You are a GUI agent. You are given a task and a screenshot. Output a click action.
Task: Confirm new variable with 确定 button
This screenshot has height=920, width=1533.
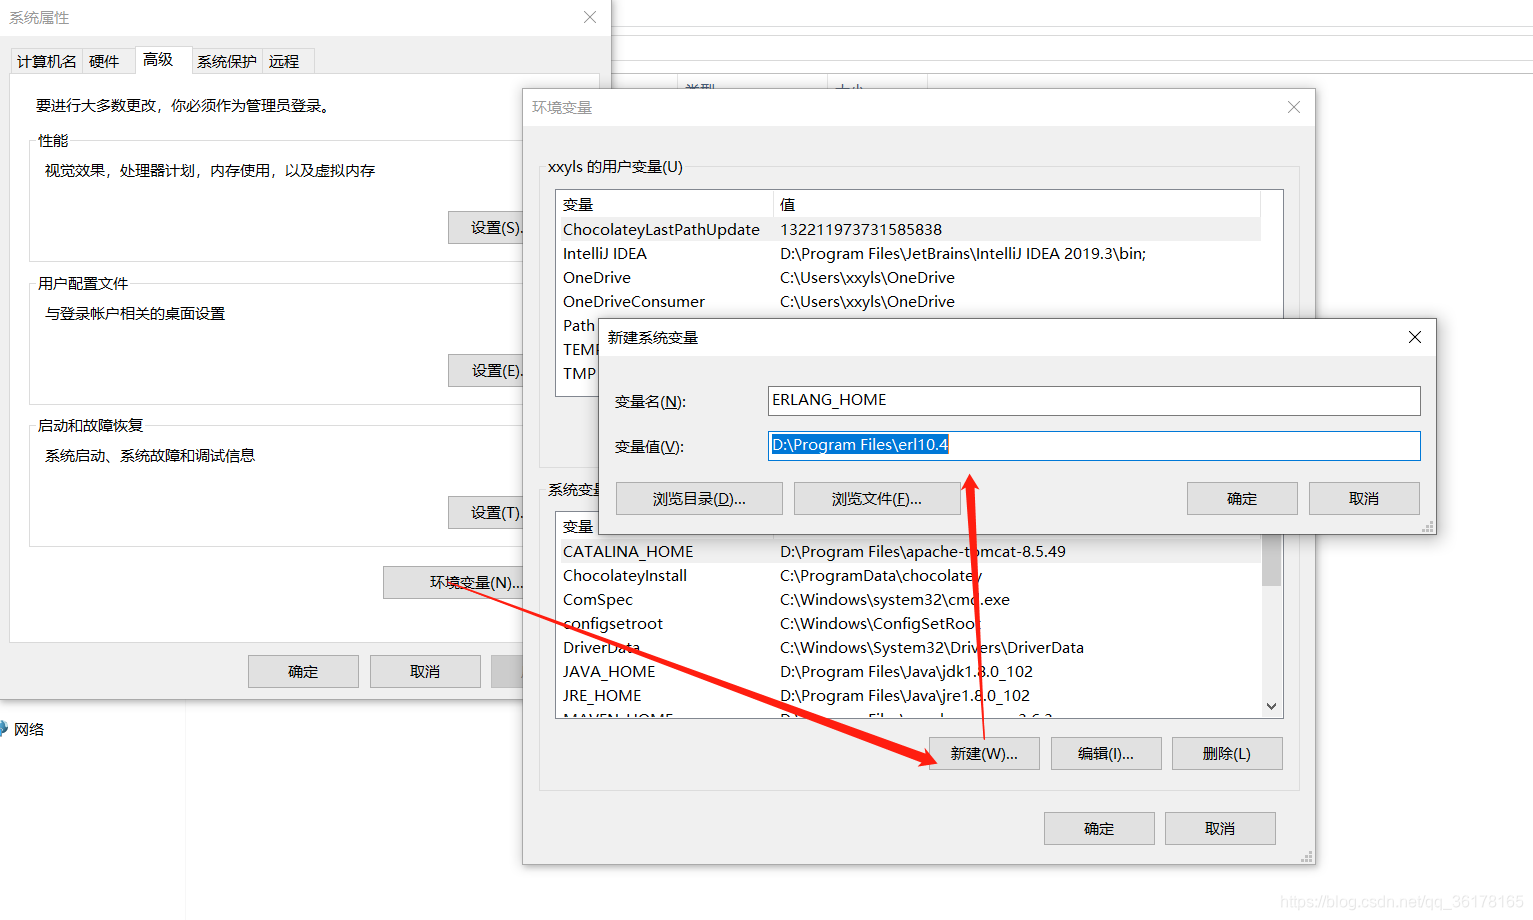pyautogui.click(x=1242, y=498)
